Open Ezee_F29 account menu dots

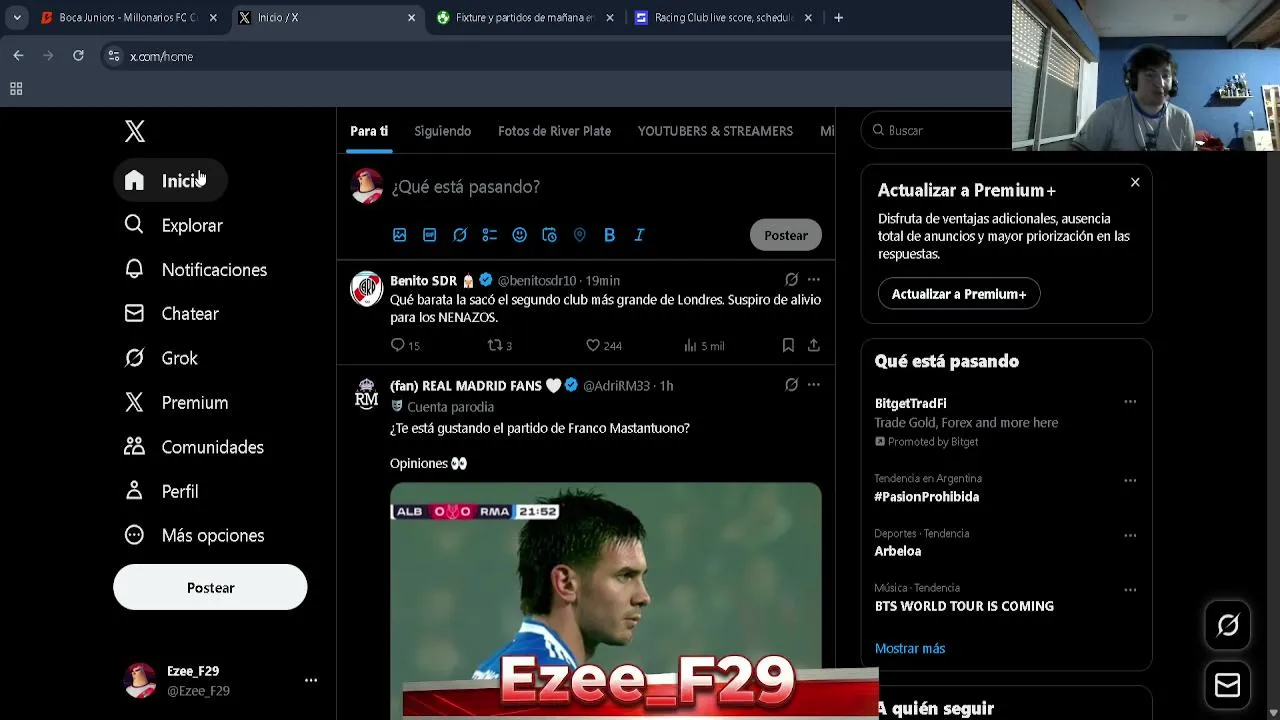coord(311,680)
